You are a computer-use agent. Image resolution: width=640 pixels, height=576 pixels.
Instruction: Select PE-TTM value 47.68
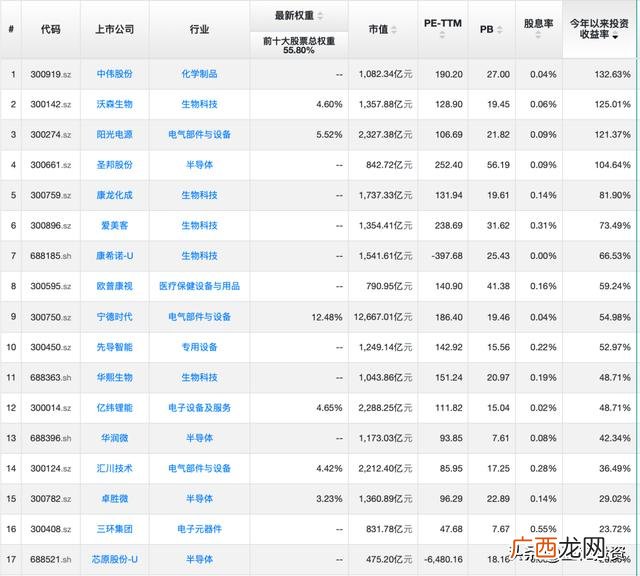coord(451,529)
